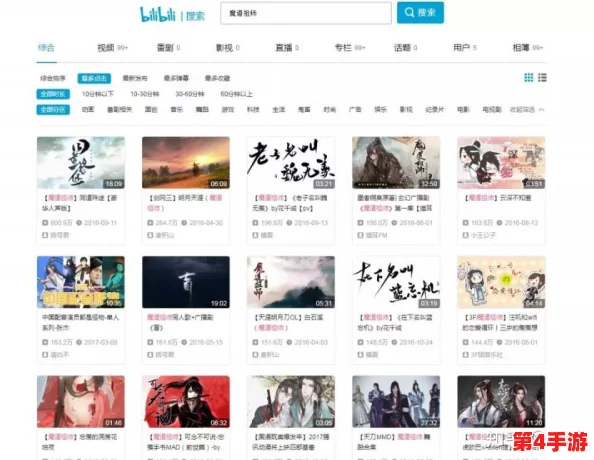Filter by 时尚 category

[x=330, y=110]
